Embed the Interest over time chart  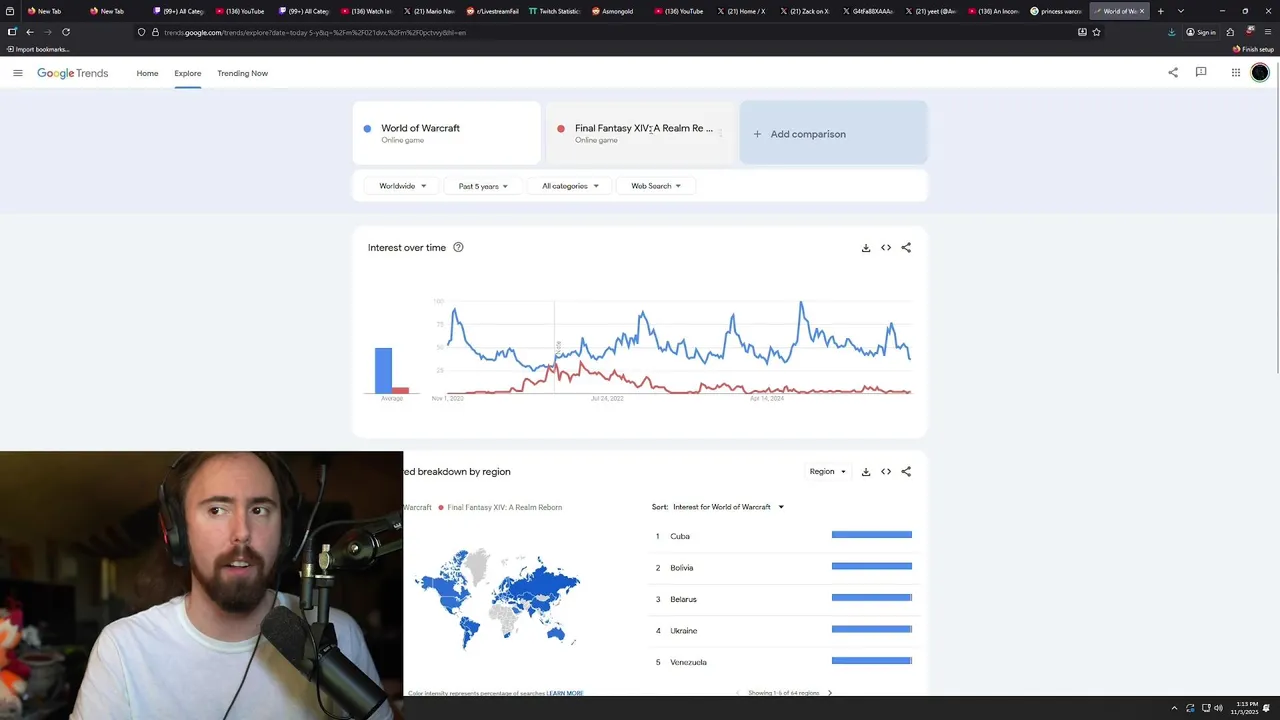[886, 248]
